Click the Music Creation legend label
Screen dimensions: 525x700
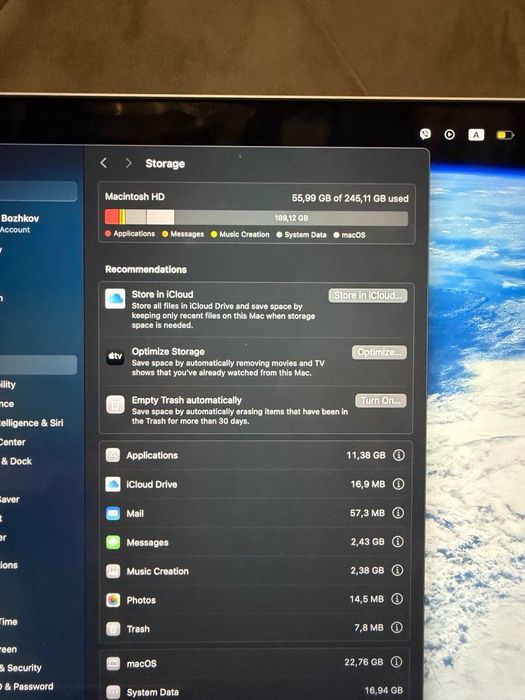(x=240, y=234)
